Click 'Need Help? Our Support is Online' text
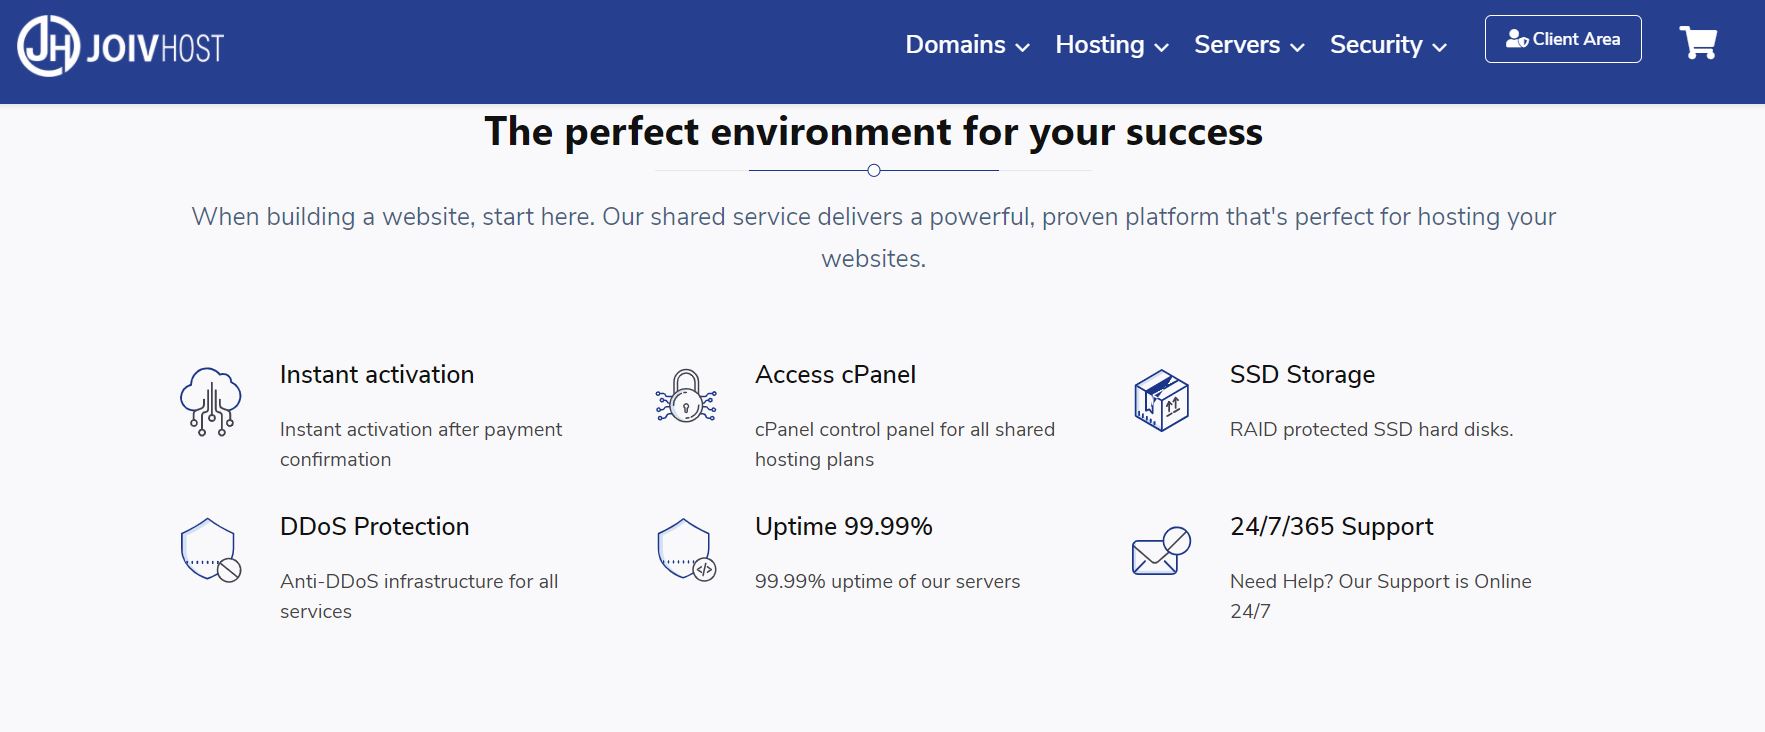 [1380, 581]
